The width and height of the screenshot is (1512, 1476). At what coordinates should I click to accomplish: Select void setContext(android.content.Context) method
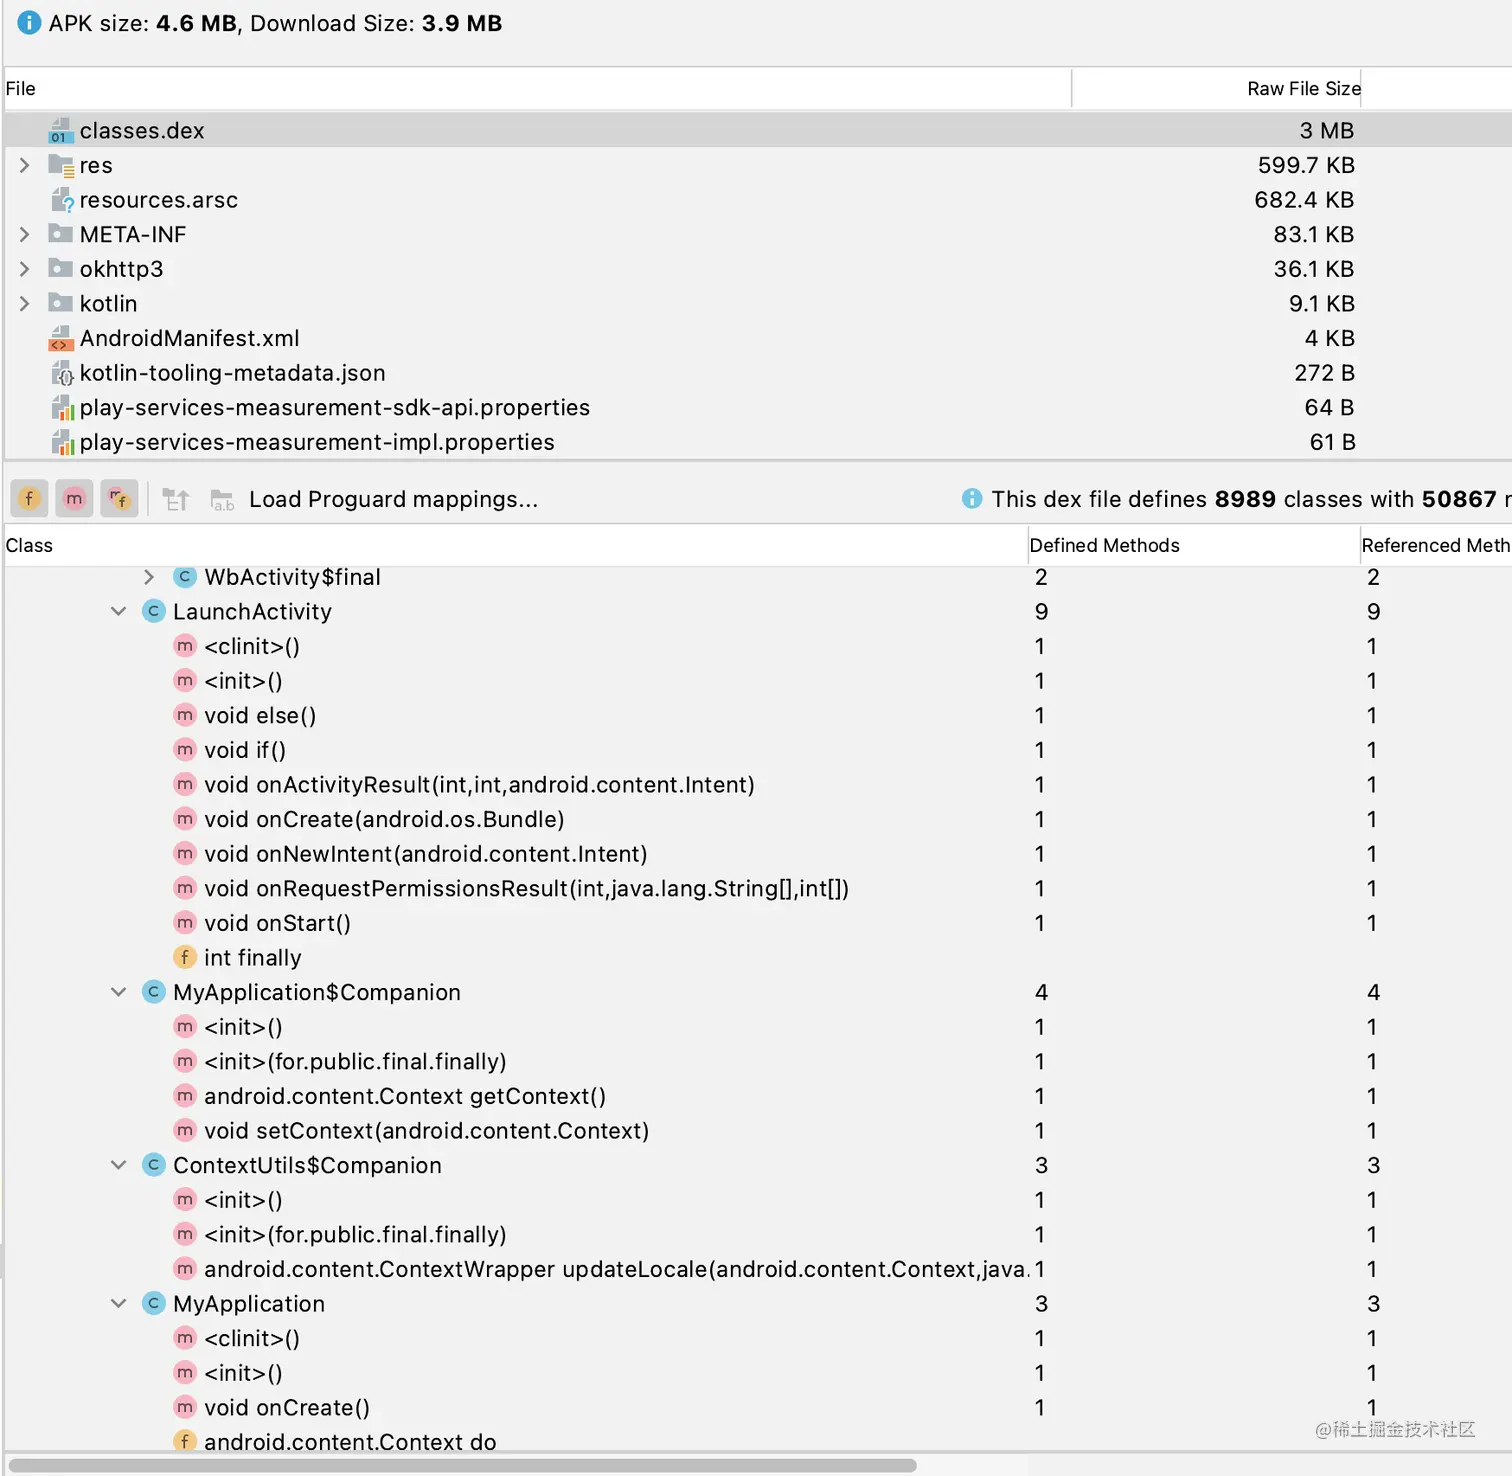(x=757, y=1130)
